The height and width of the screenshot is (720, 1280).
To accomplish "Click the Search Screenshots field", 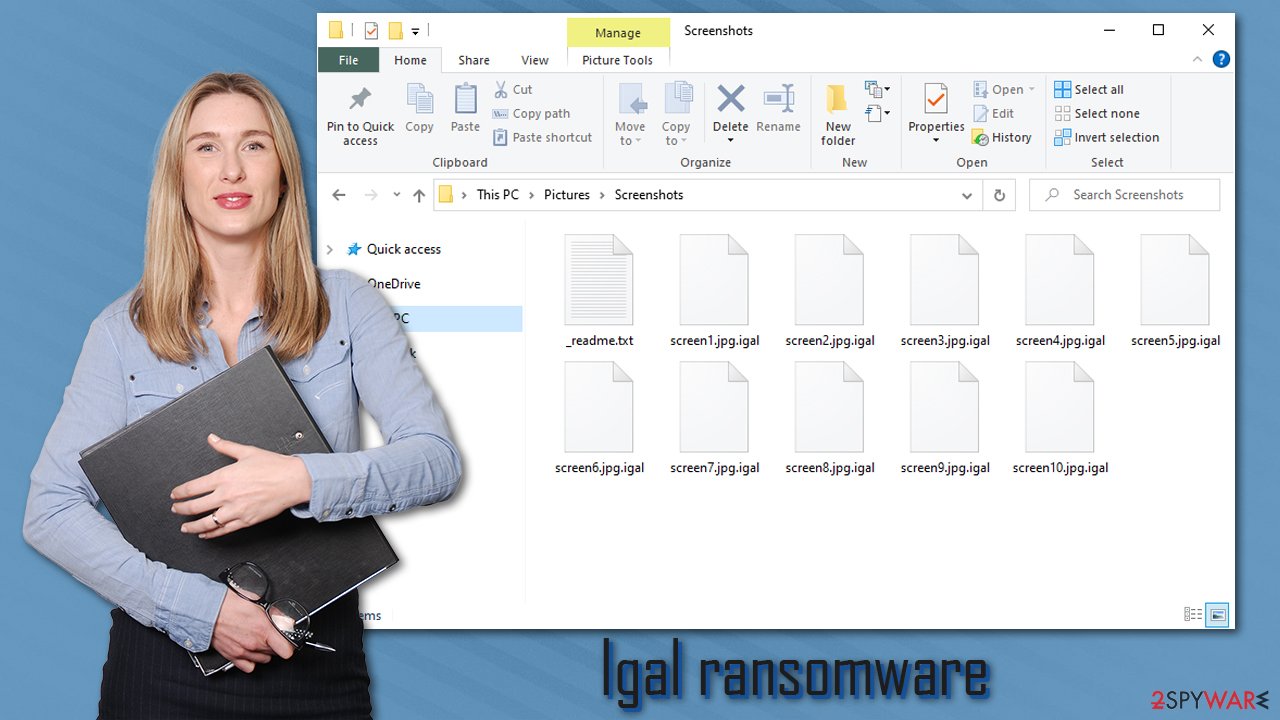I will click(1125, 195).
